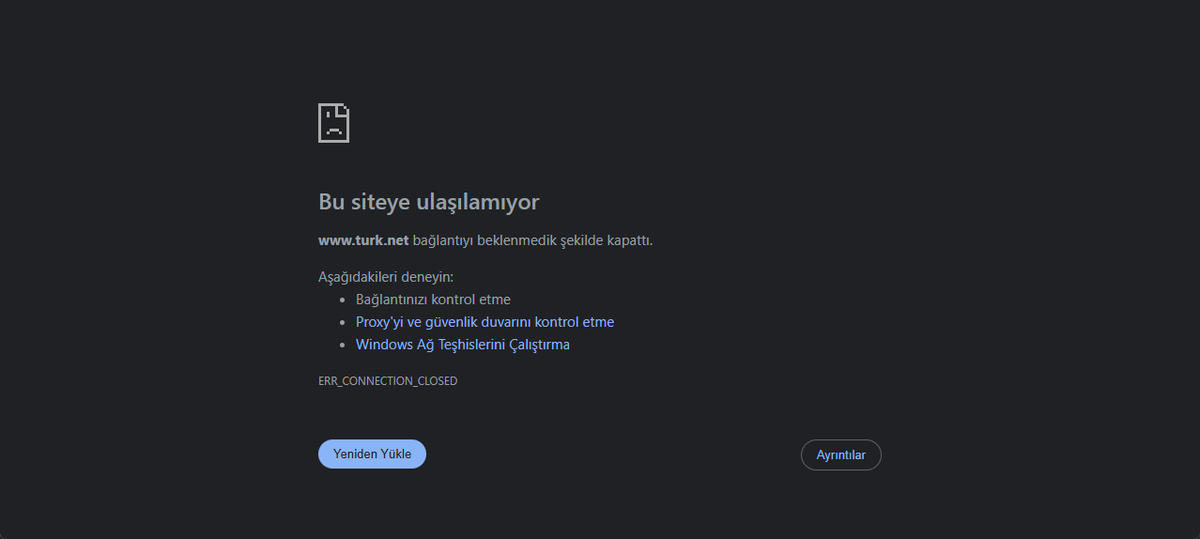Screen dimensions: 1200x539
Task: Click the www.turk.net domain text
Action: point(364,240)
